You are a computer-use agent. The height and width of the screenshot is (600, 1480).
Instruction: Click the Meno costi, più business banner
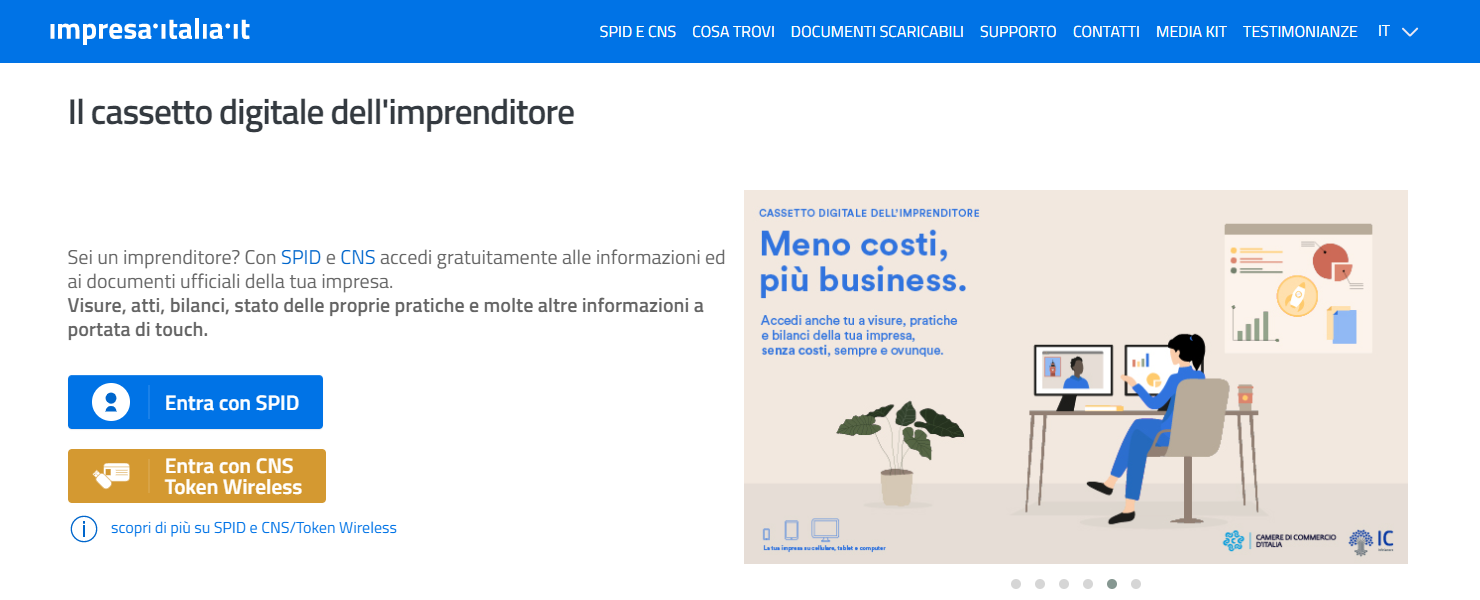click(1076, 377)
